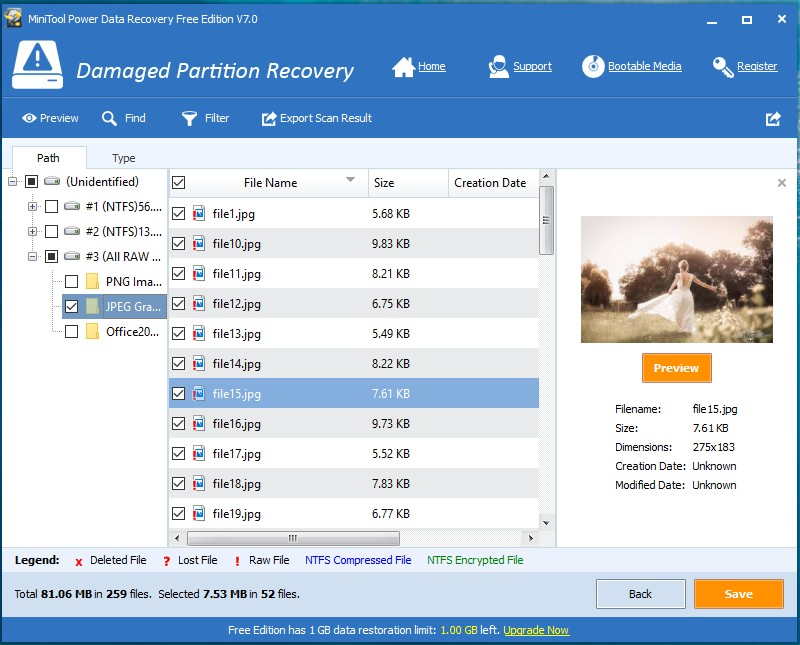Click the (Unidentified) disk drive icon
800x645 pixels.
click(52, 181)
